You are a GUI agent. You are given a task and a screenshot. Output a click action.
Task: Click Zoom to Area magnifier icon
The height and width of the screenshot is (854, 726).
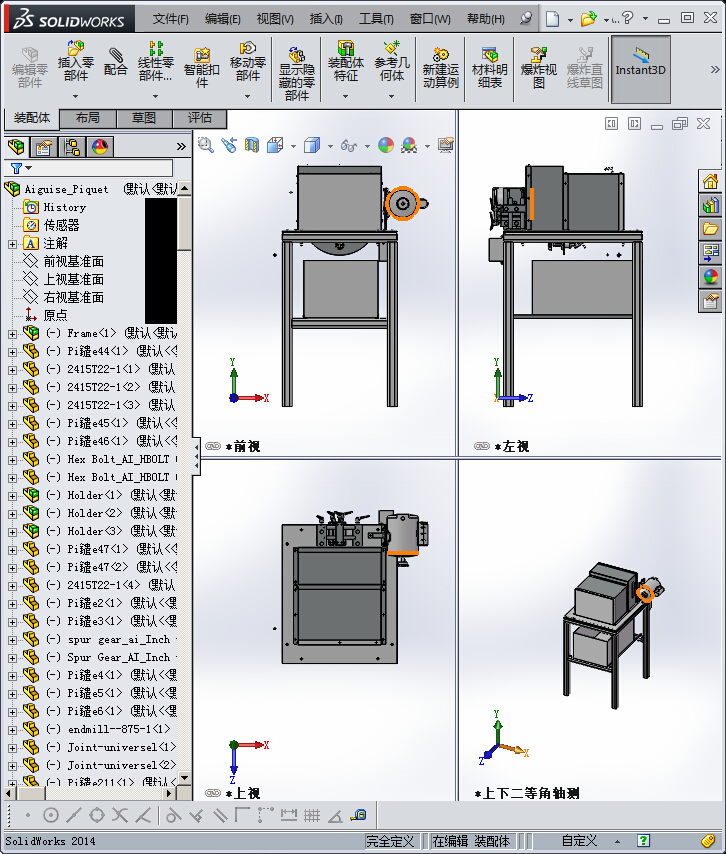tap(205, 145)
